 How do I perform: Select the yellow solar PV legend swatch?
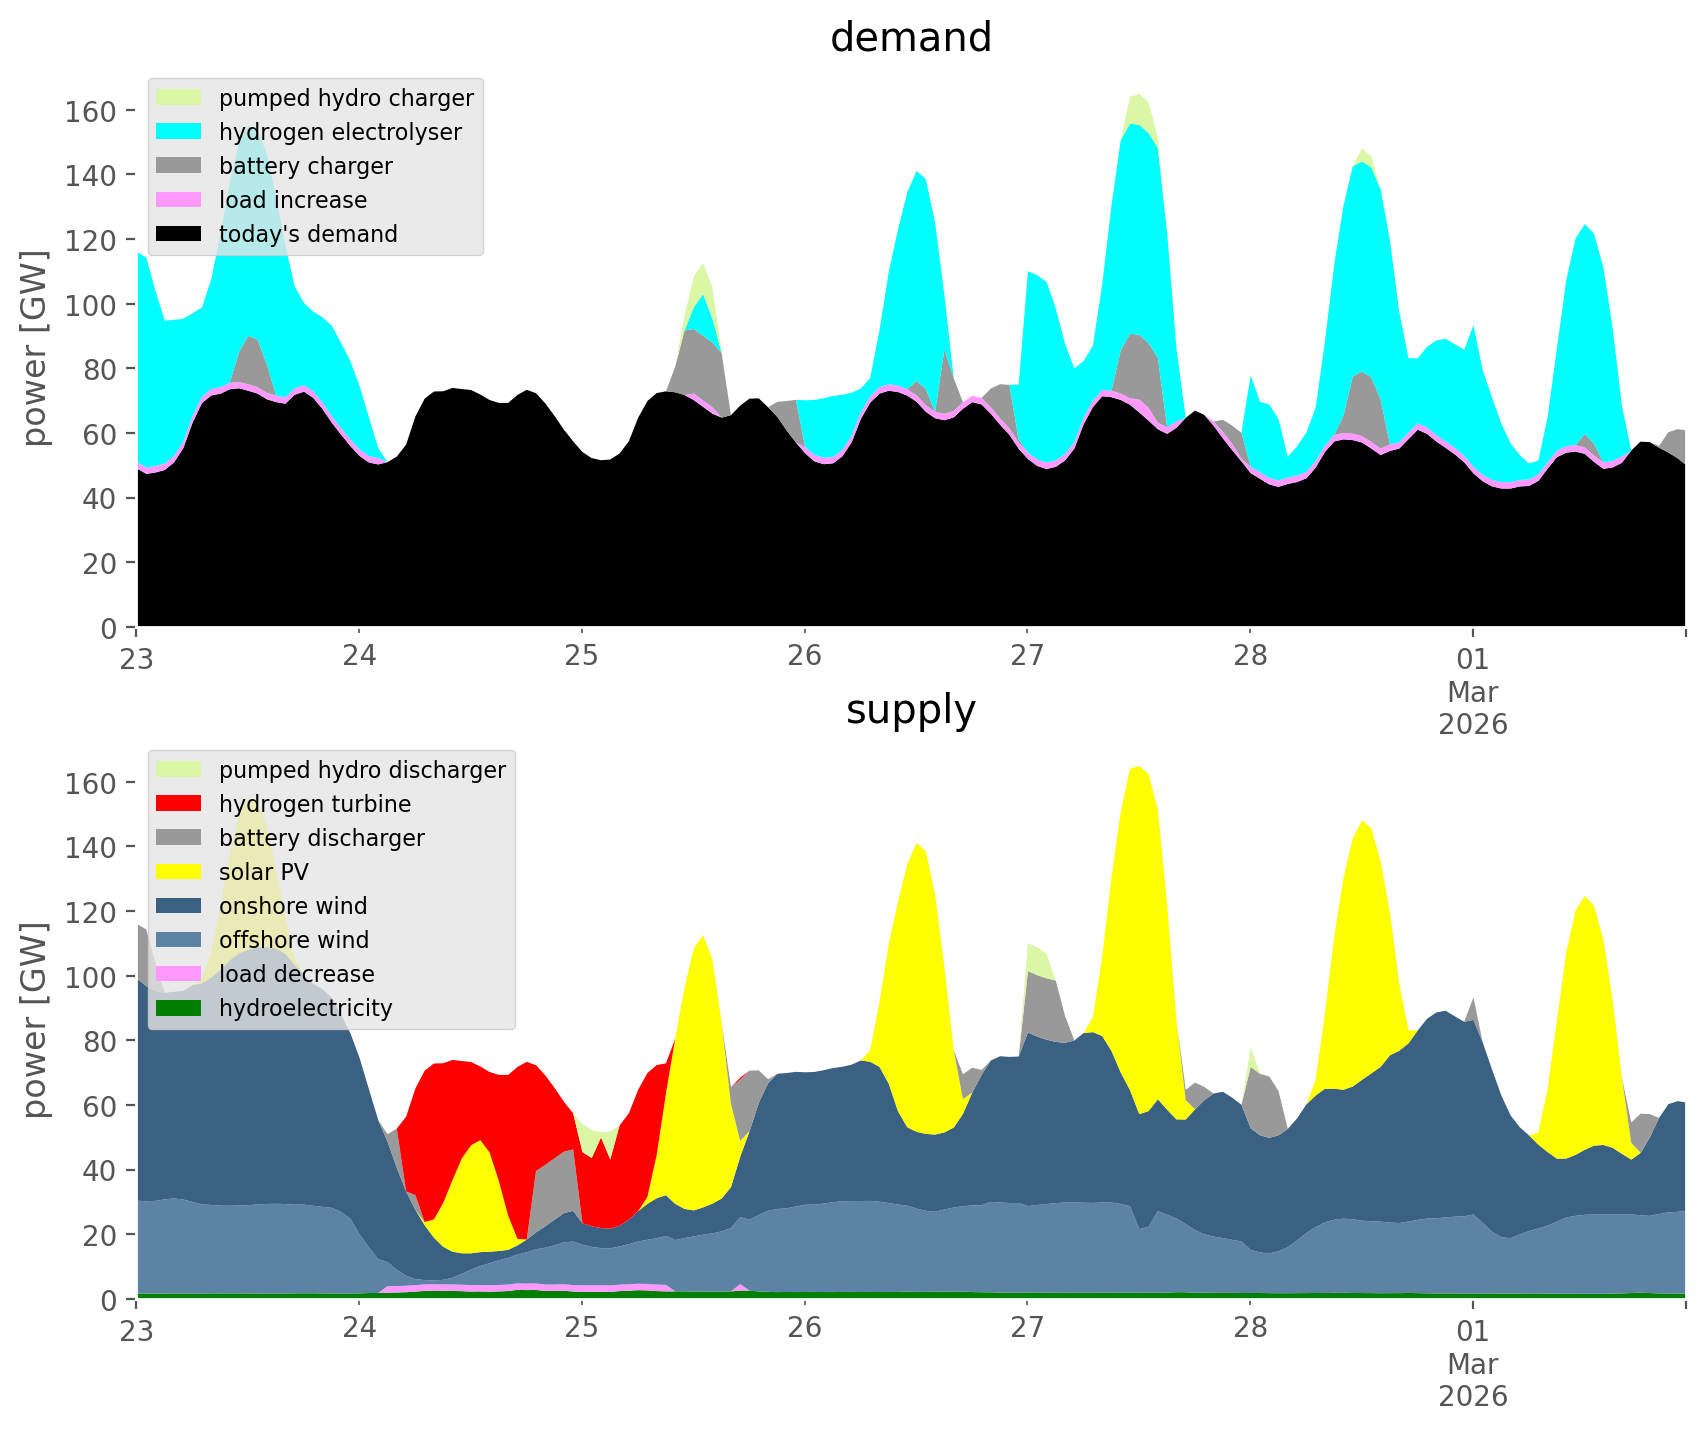pos(180,872)
